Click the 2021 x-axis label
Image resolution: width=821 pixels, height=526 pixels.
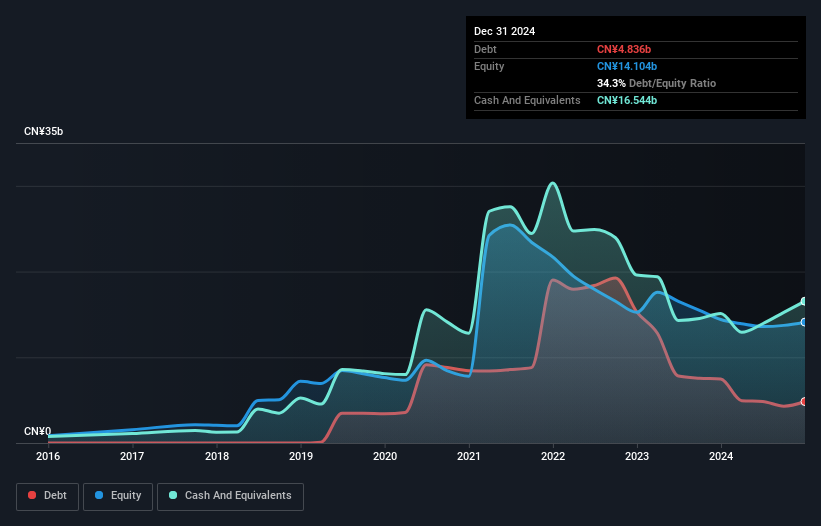tap(469, 456)
